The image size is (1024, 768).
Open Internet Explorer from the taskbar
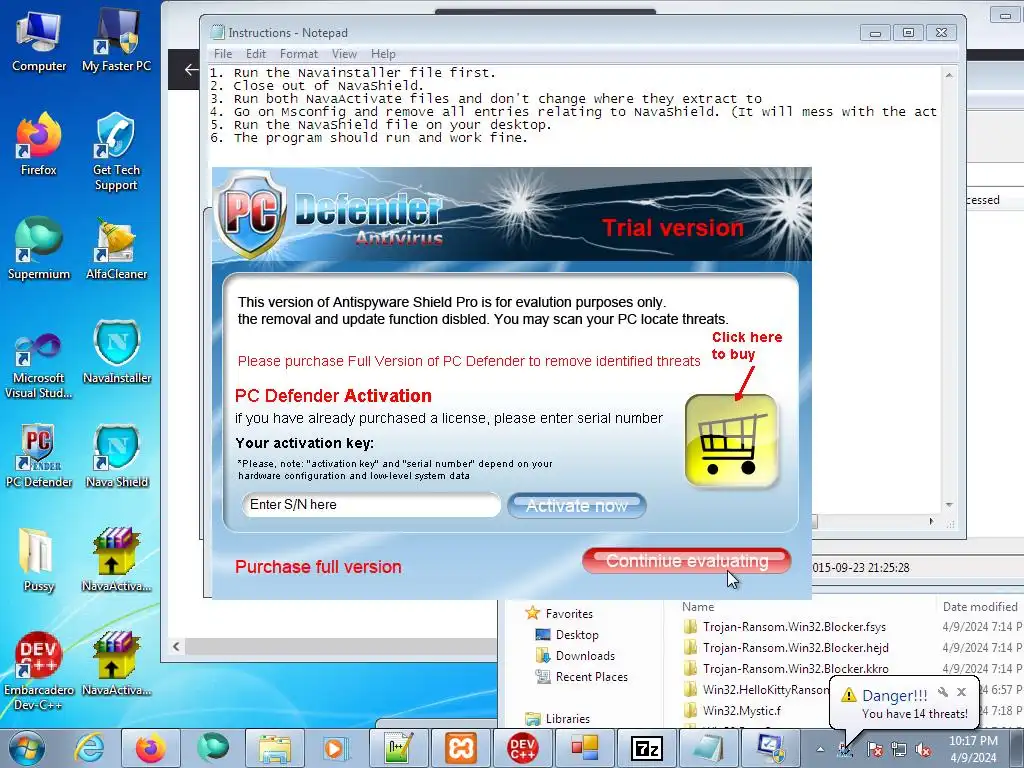(x=89, y=748)
